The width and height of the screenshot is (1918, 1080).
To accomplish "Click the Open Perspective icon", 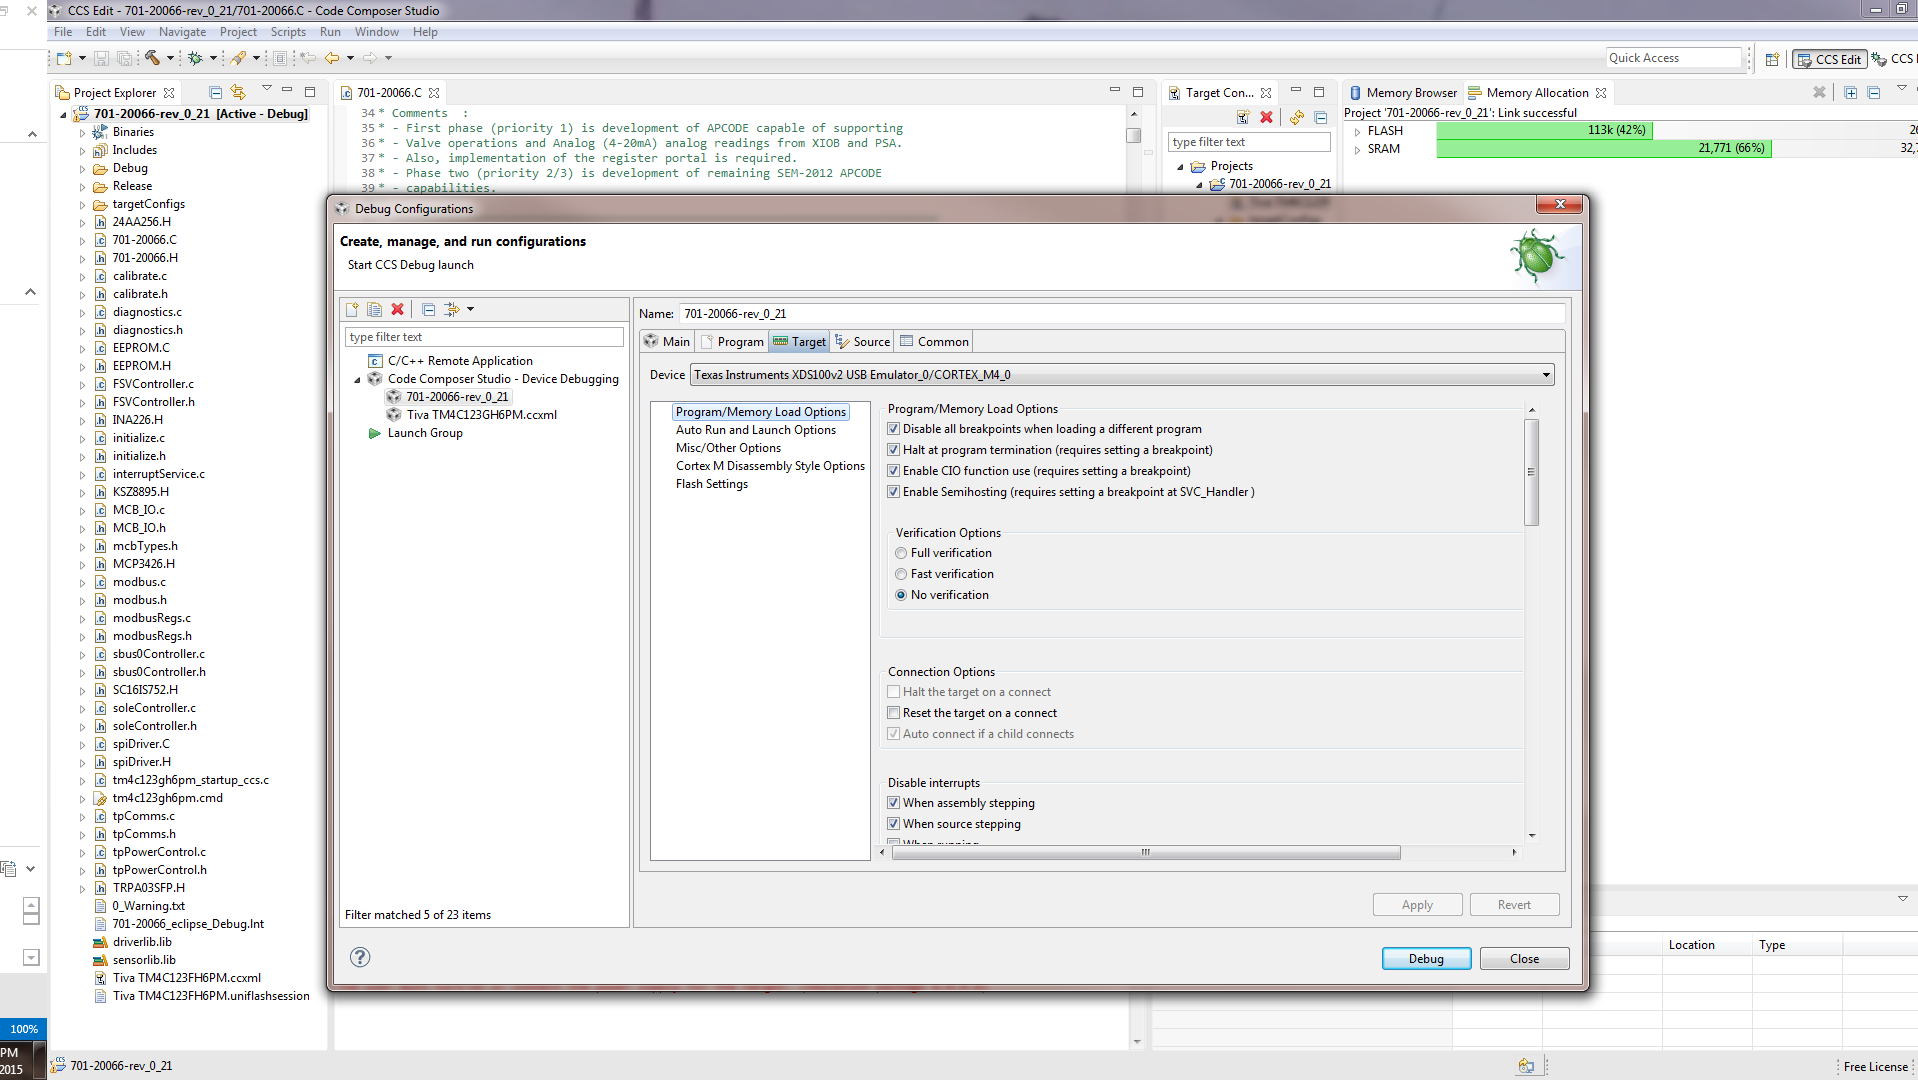I will point(1772,59).
